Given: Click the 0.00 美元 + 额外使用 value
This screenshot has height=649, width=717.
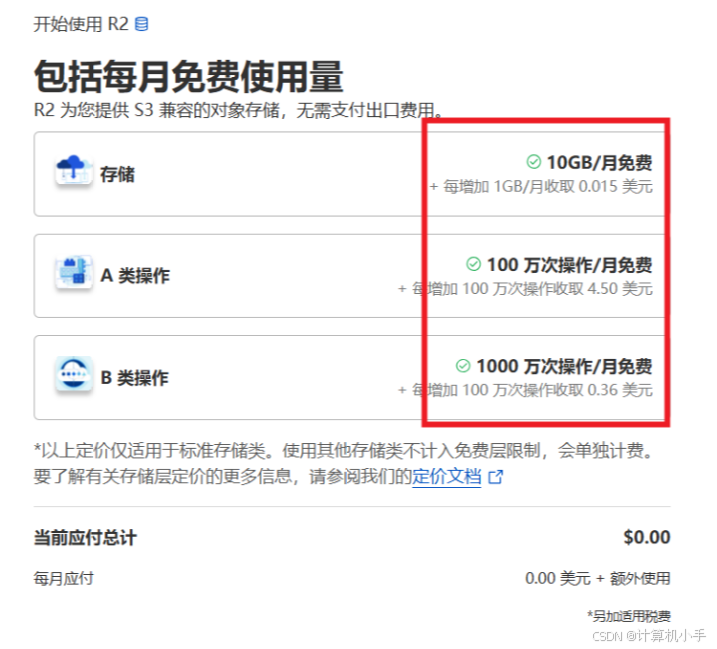Looking at the screenshot, I should (598, 579).
